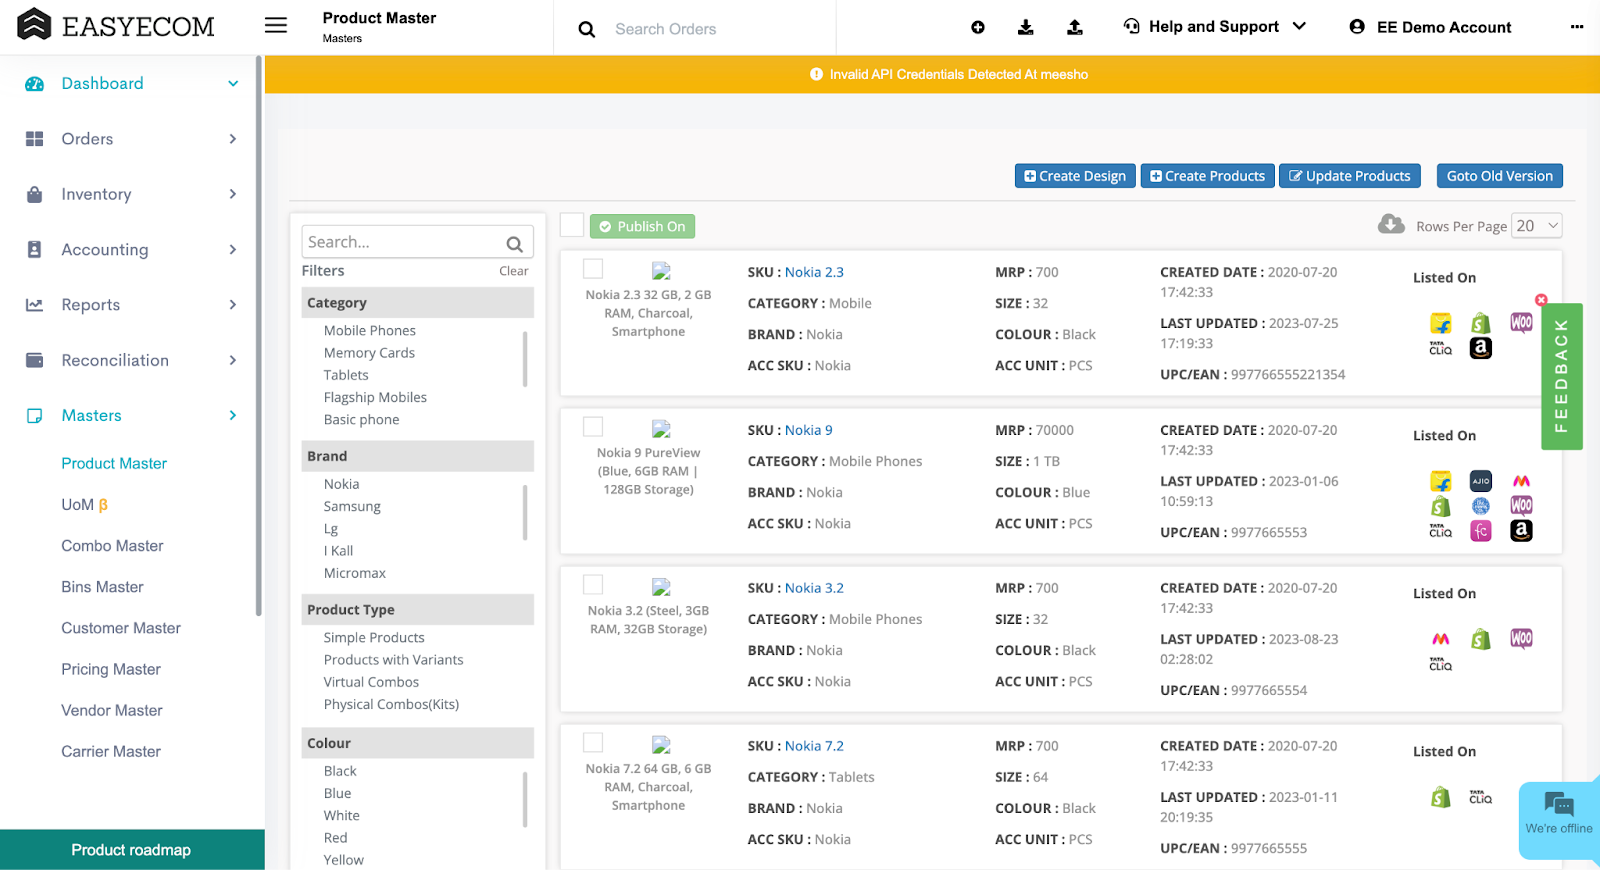Open the hamburger menu icon
1600x870 pixels.
[276, 26]
